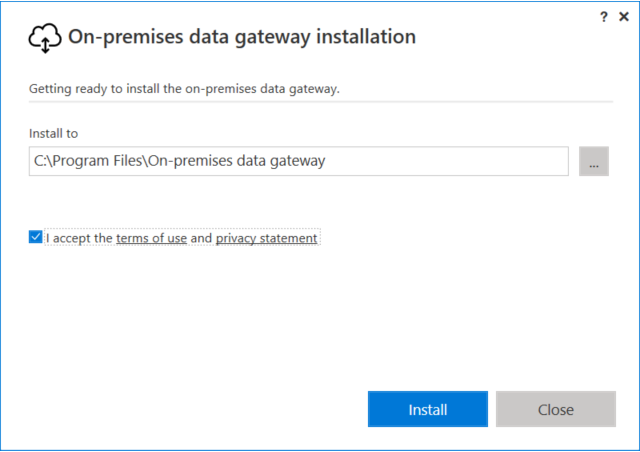Click the cloud download logo icon

pyautogui.click(x=45, y=38)
